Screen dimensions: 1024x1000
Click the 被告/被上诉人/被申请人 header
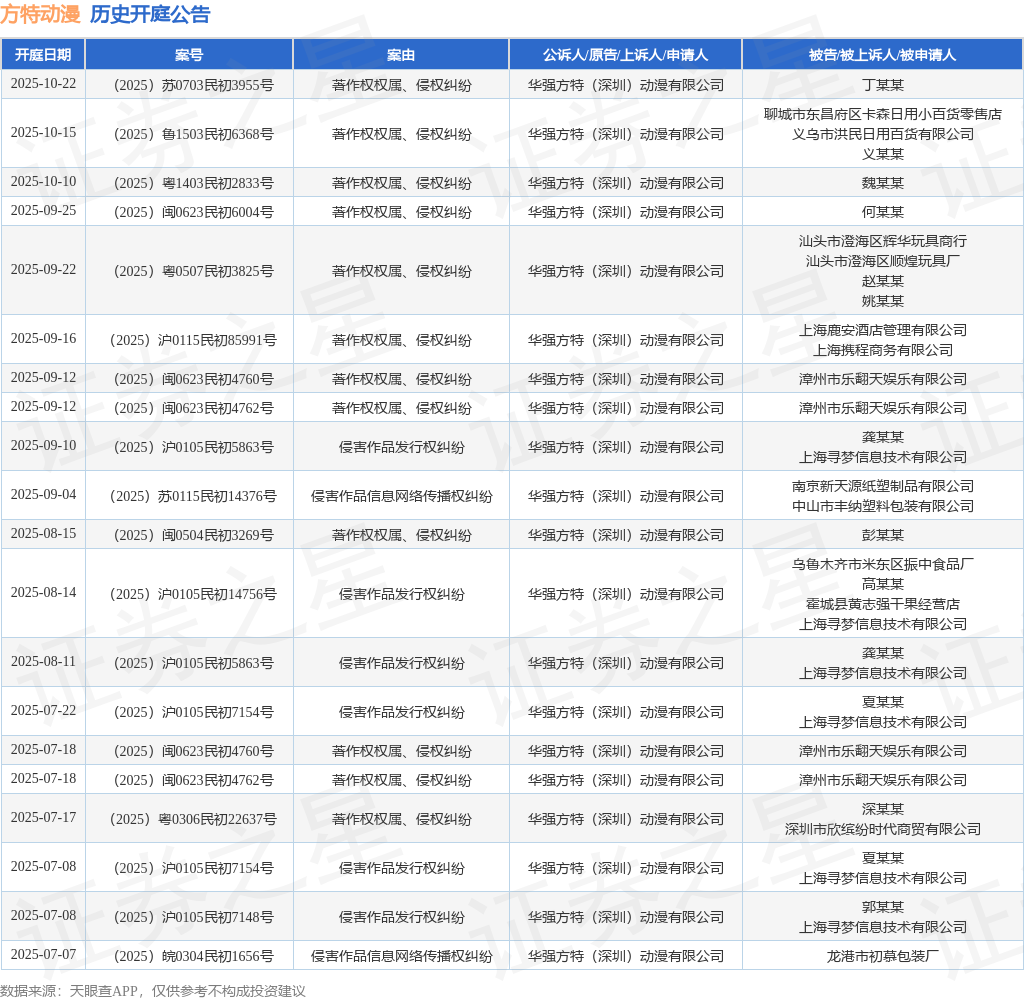click(x=882, y=55)
